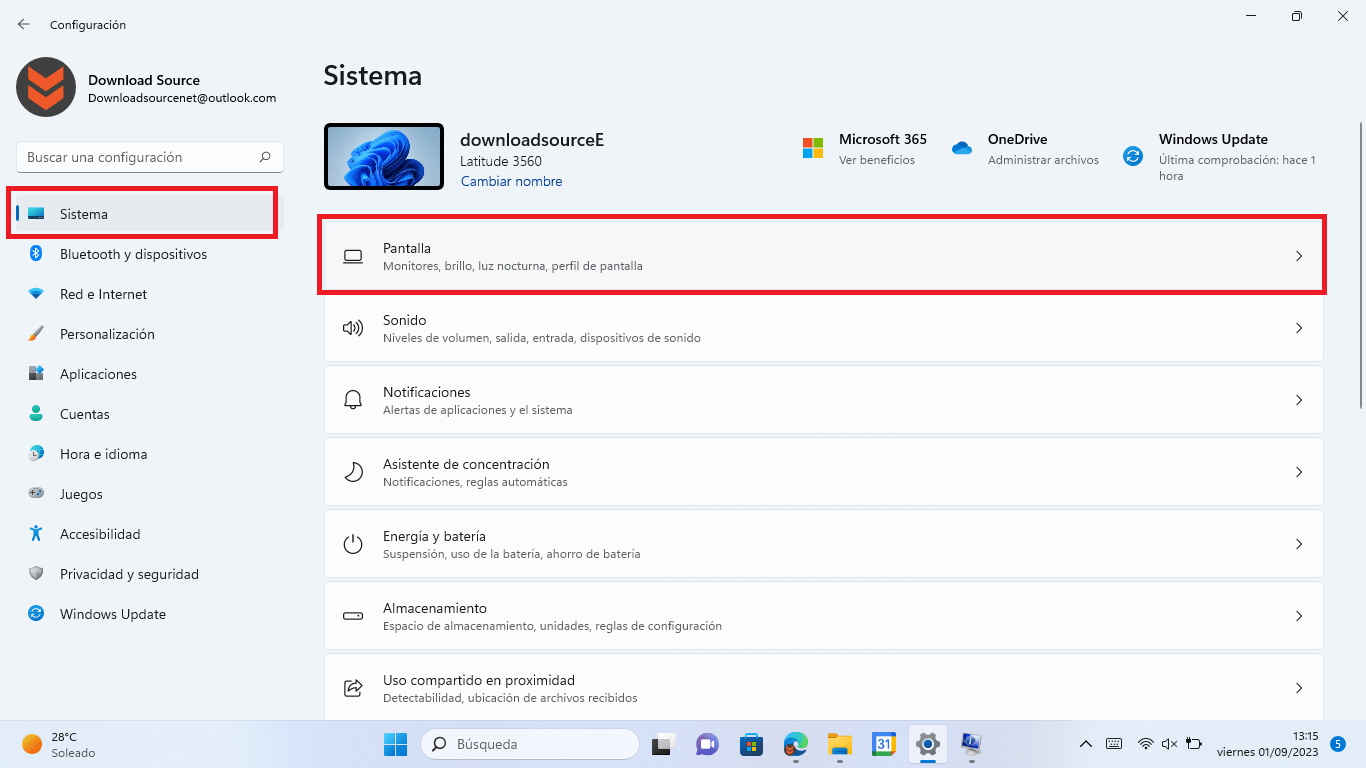Open Microsoft Store from taskbar

pyautogui.click(x=751, y=744)
